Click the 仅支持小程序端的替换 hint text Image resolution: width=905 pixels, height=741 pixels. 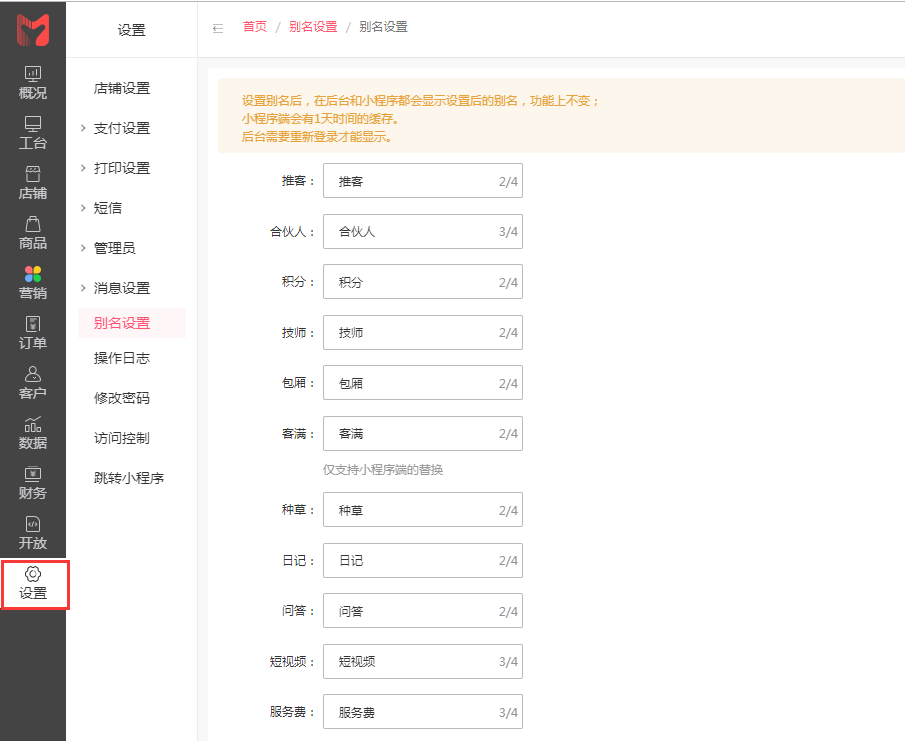[x=383, y=470]
